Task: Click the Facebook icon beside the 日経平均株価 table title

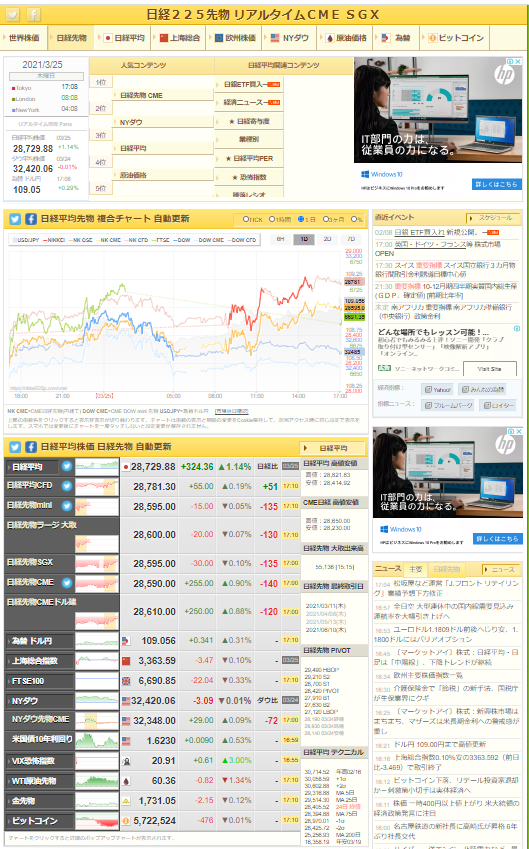Action: pos(31,447)
